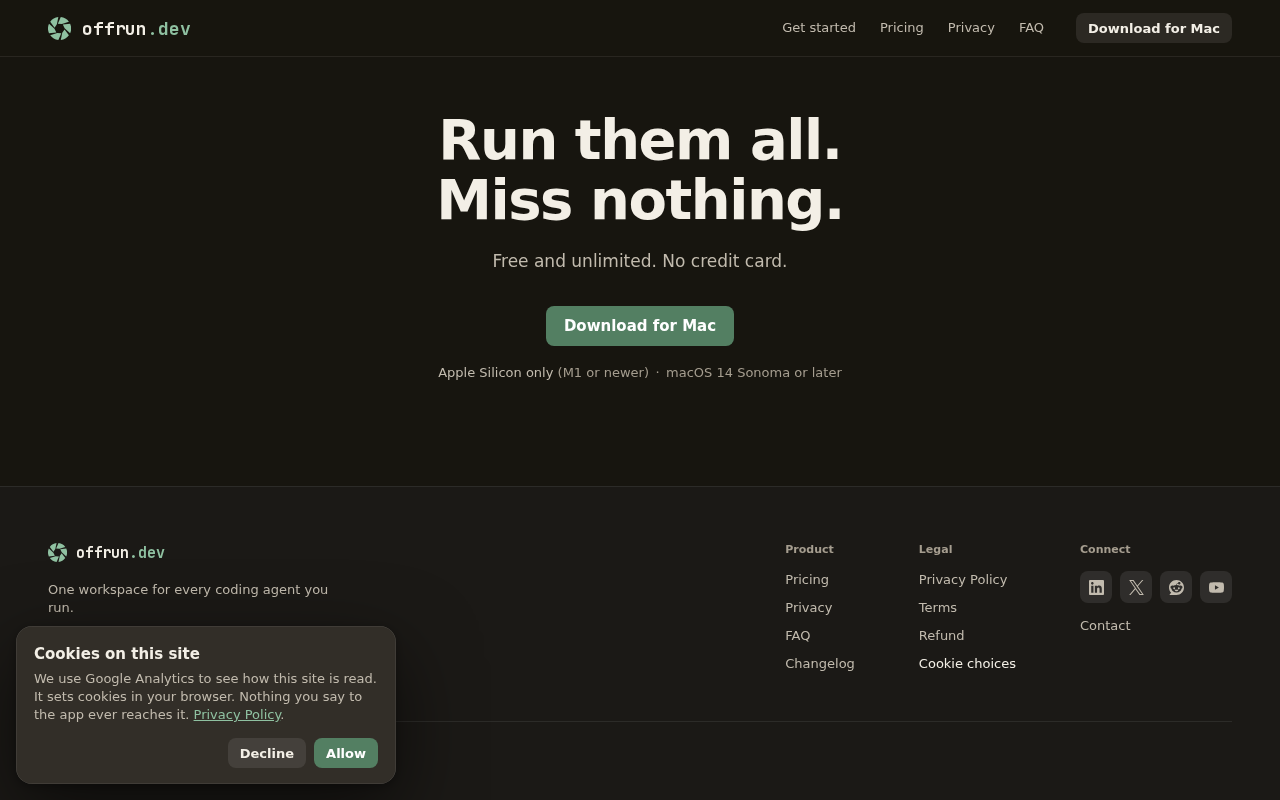Click the "Apple Silicon only" requirement text
Viewport: 1280px width, 800px height.
pyautogui.click(x=495, y=372)
